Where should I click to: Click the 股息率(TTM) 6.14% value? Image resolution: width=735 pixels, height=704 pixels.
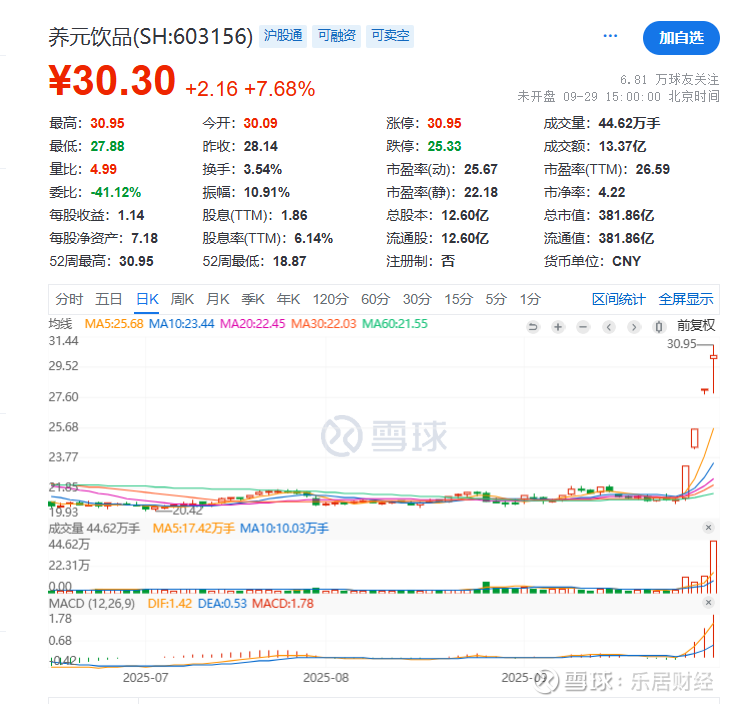(x=313, y=238)
